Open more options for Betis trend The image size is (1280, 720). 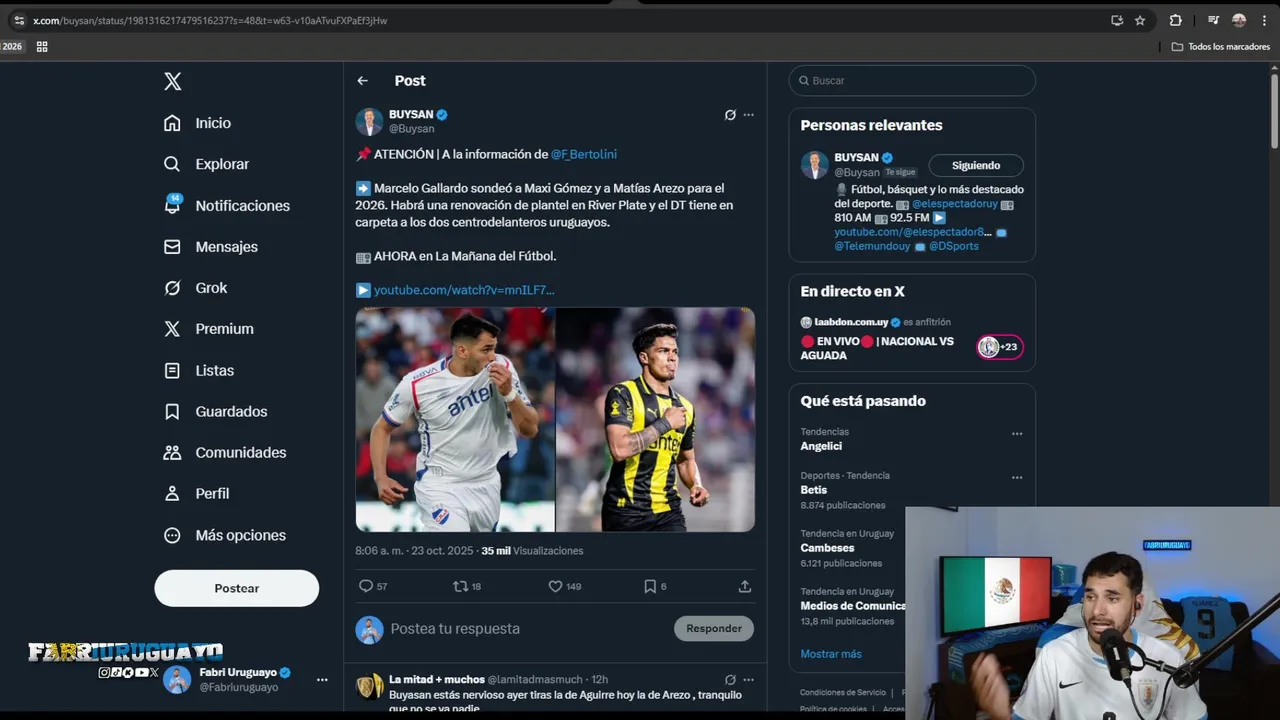(x=1017, y=477)
